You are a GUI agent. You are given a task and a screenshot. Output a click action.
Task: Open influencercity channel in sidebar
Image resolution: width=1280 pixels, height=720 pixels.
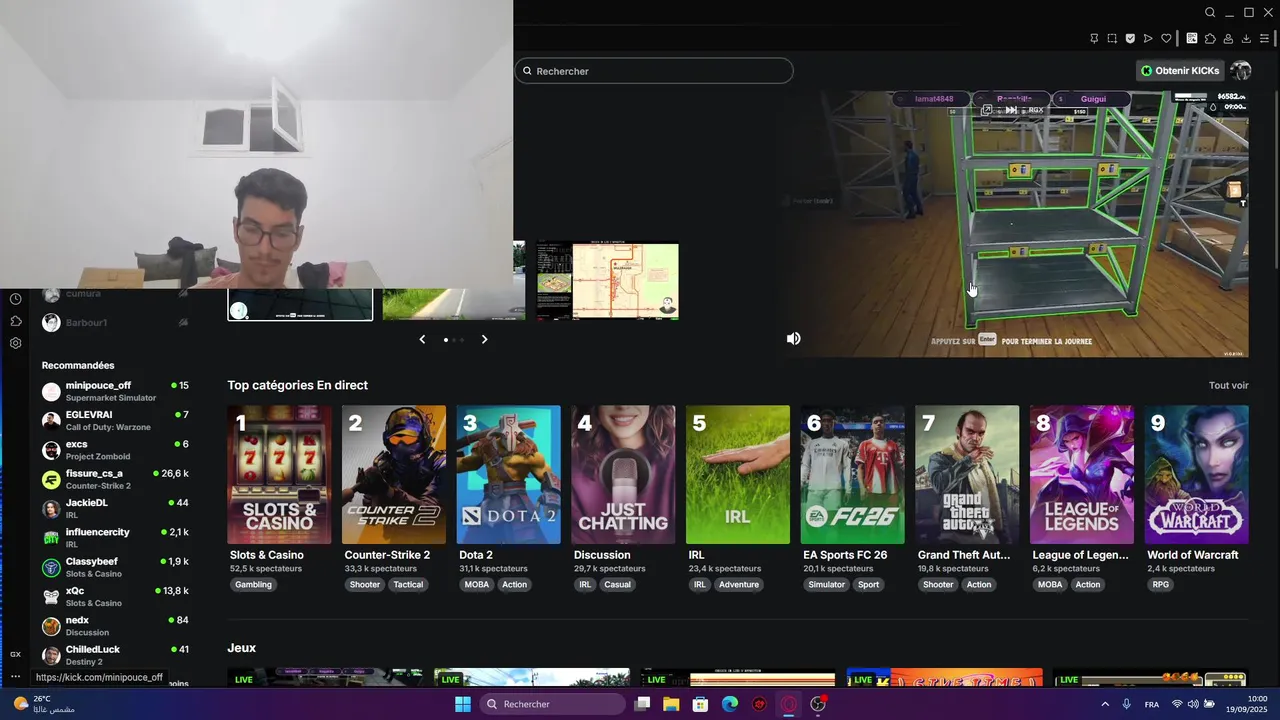pos(115,537)
